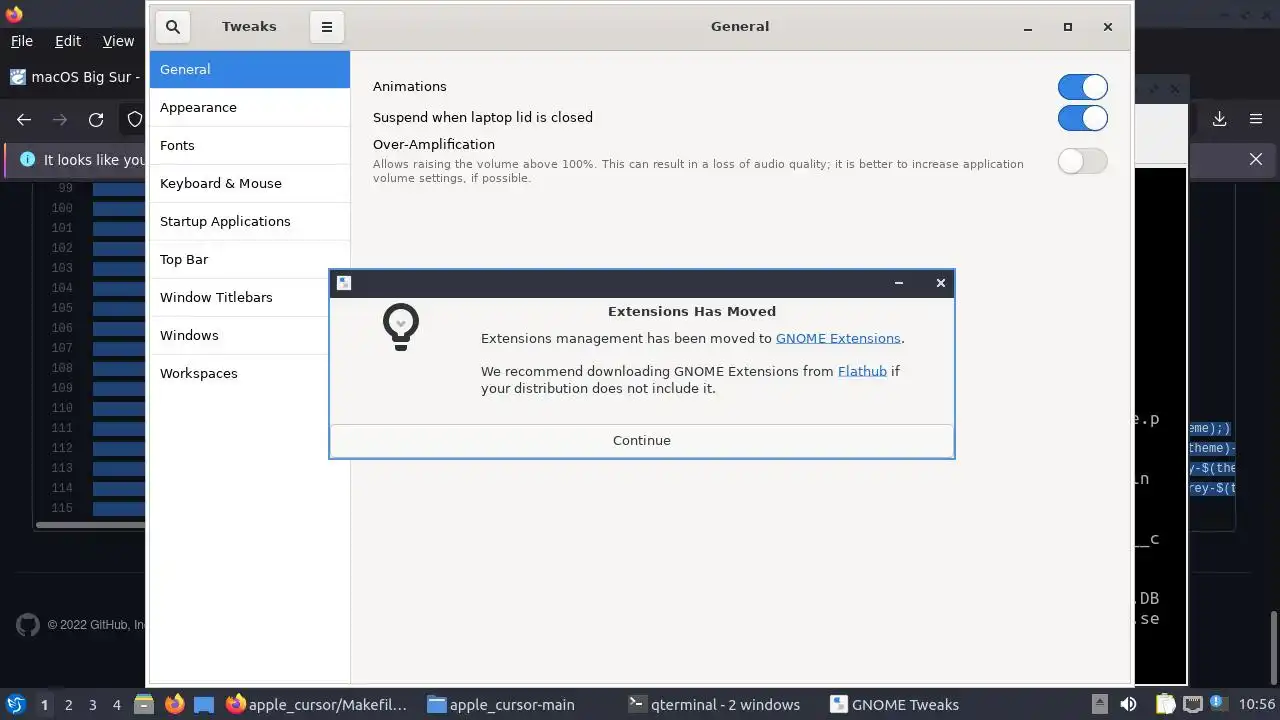Screen dimensions: 1280x720
Task: Follow the GNOME Extensions link
Action: 838,338
